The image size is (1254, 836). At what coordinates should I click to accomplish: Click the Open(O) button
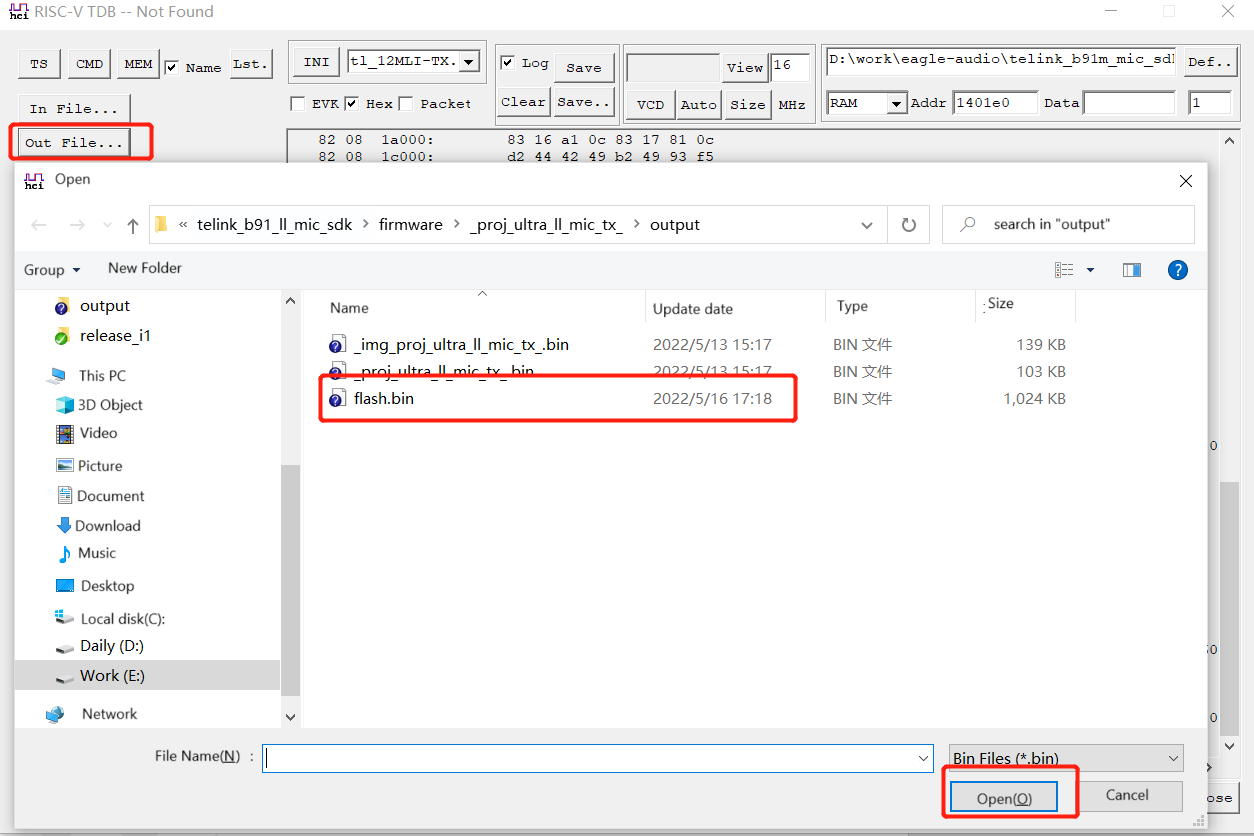pos(1002,796)
